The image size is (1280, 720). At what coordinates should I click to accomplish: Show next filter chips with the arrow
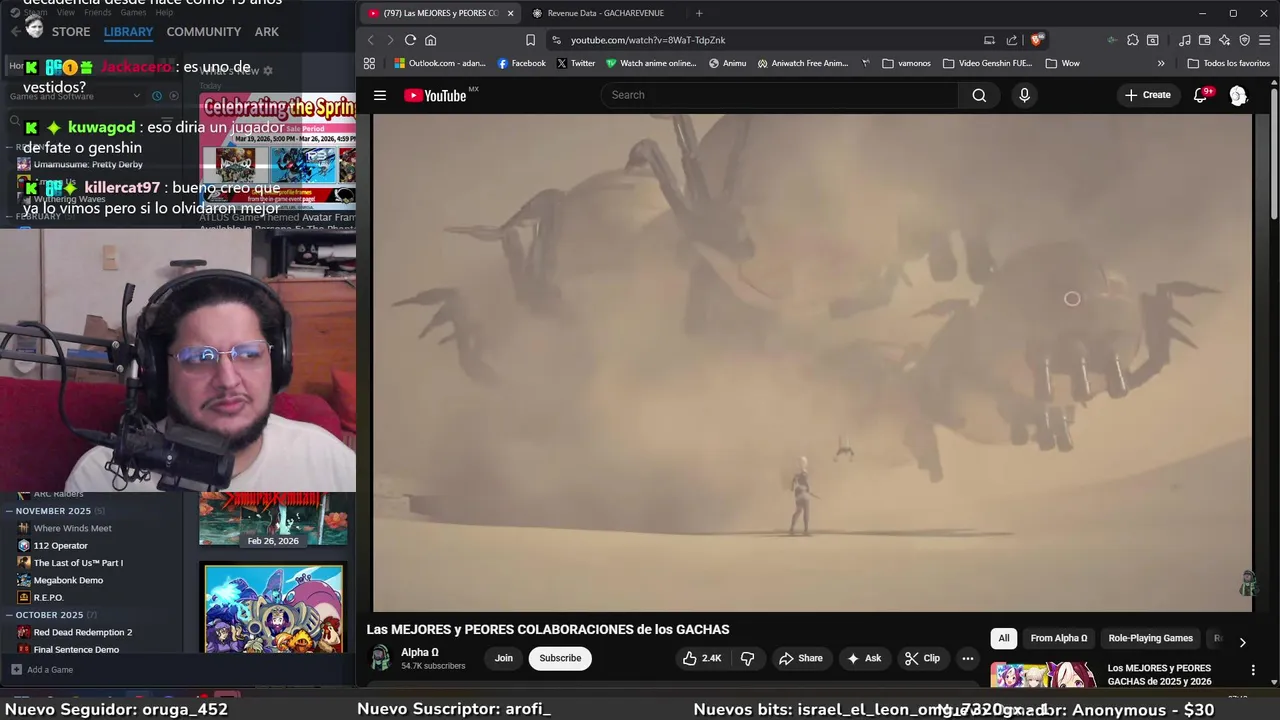(x=1242, y=642)
